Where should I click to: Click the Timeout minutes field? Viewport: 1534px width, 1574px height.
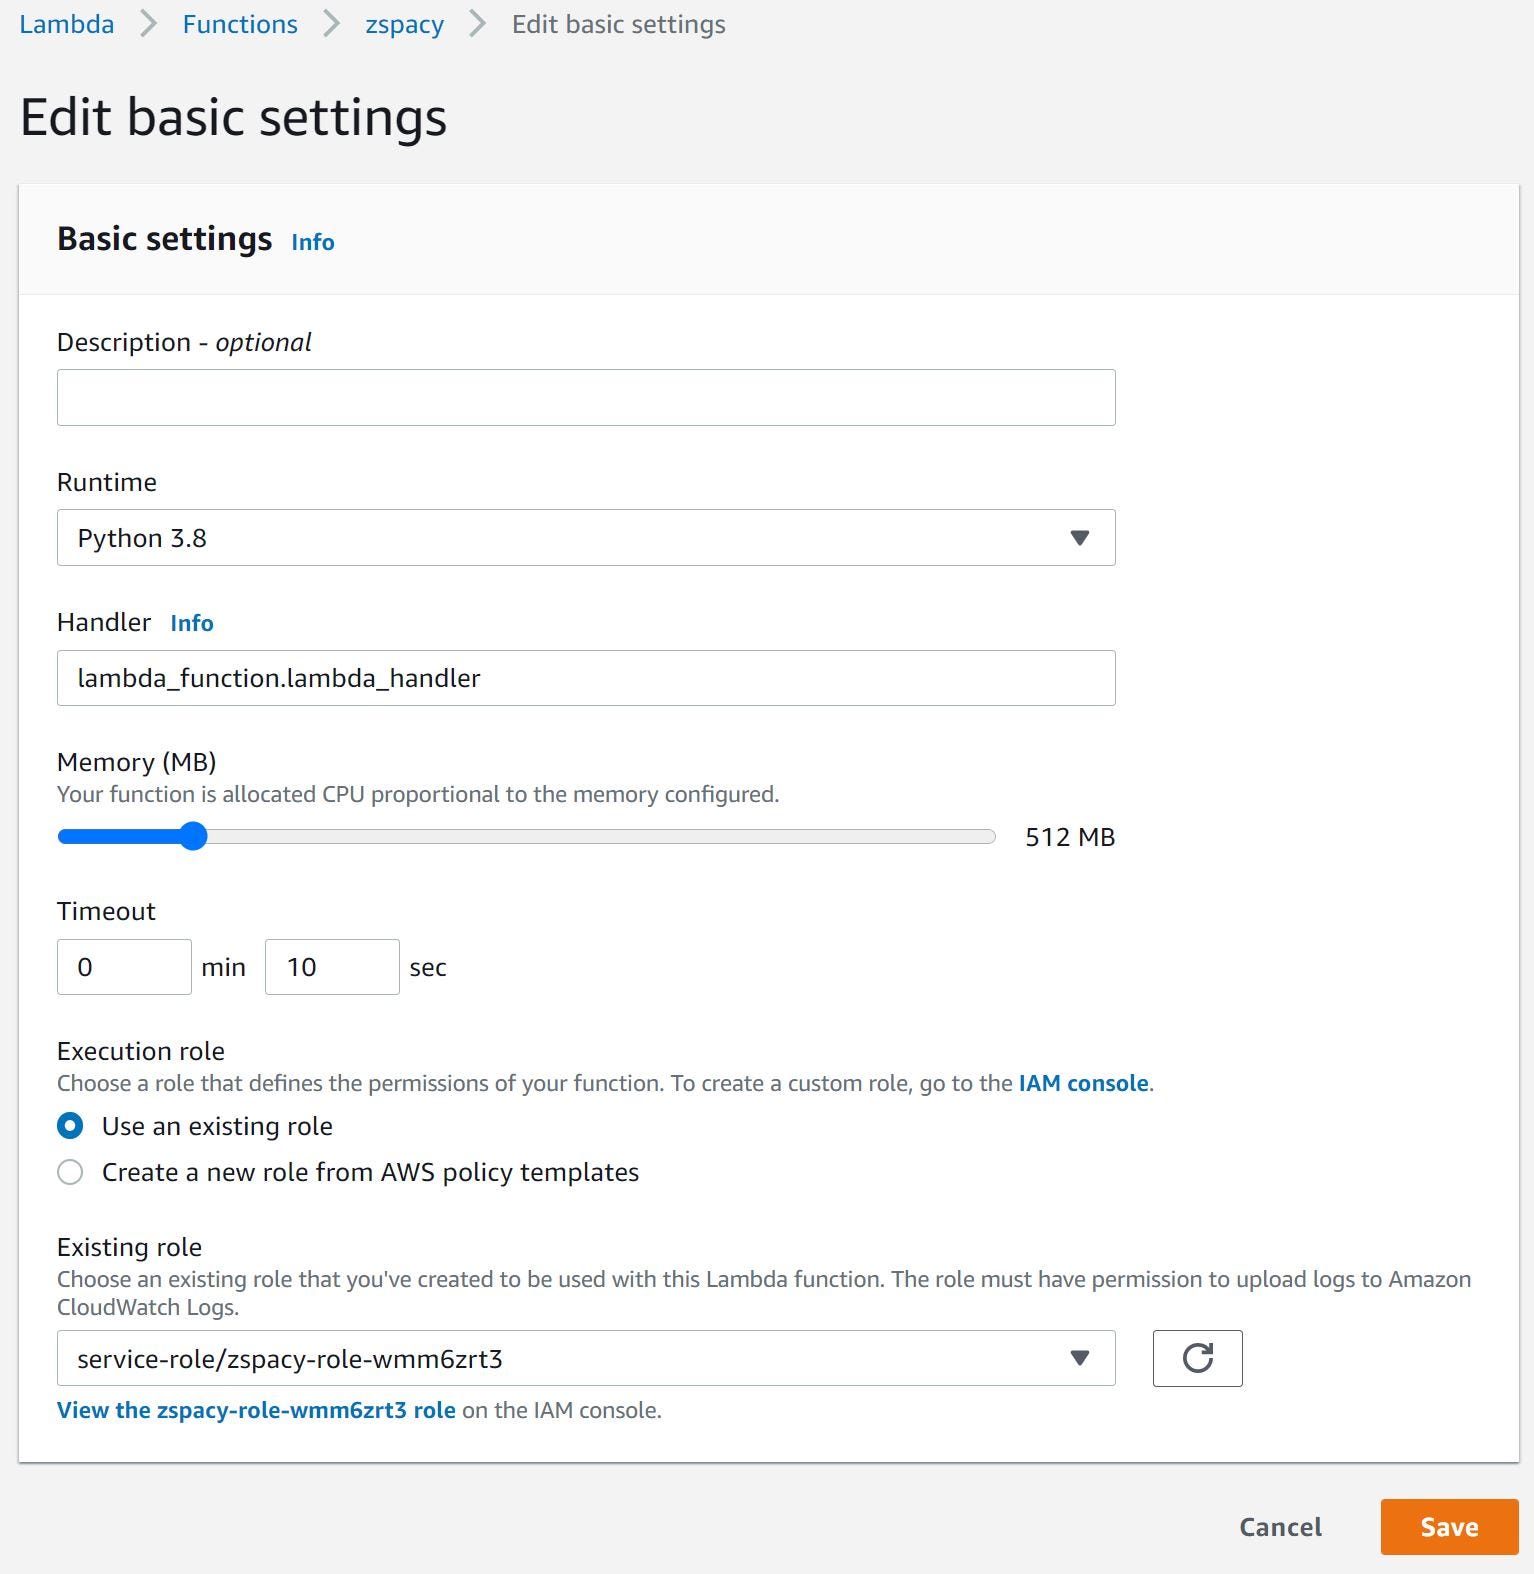[x=124, y=967]
